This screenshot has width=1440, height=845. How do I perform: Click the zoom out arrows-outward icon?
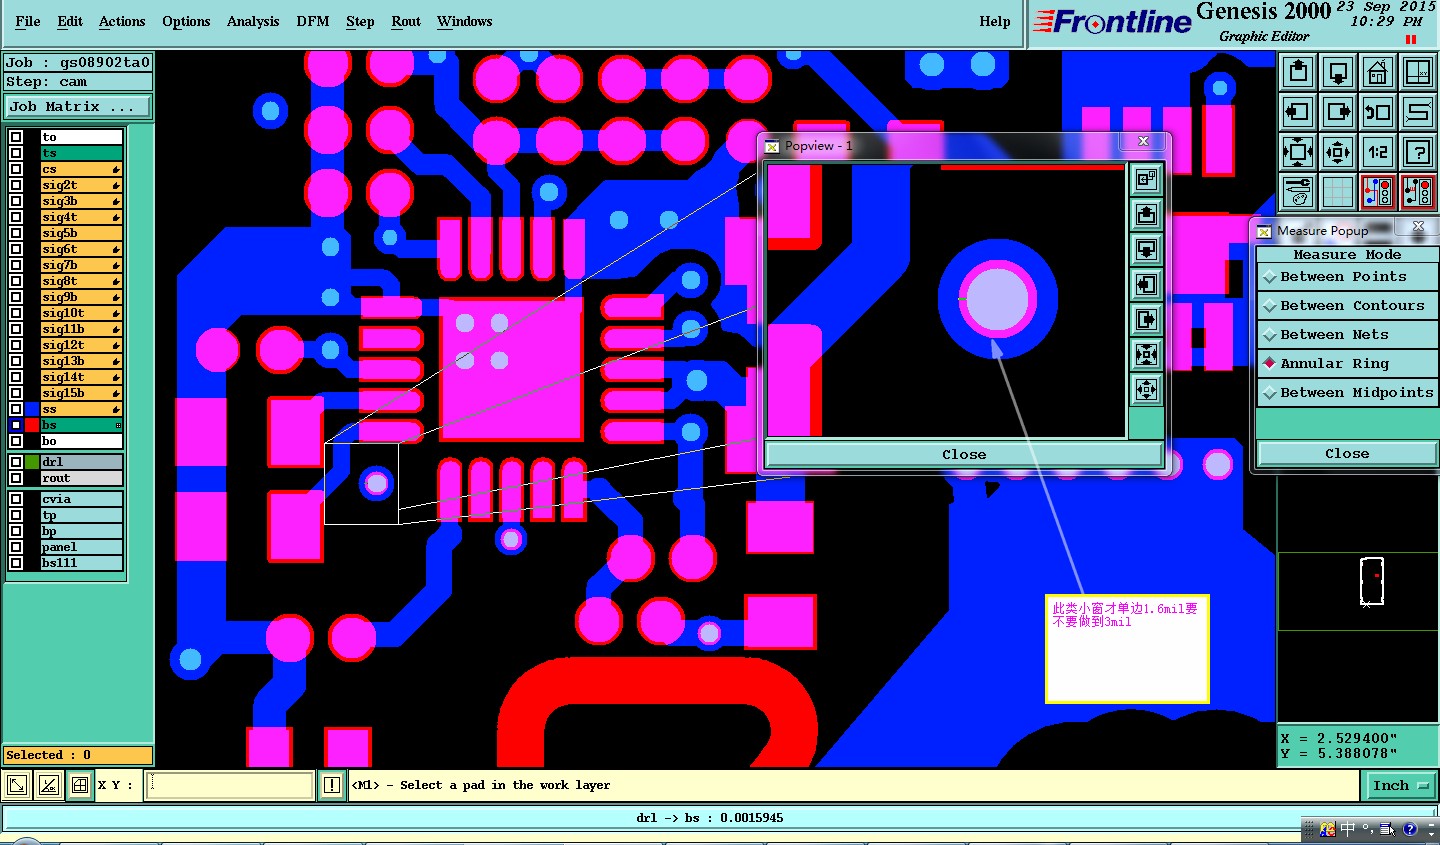pos(1338,152)
